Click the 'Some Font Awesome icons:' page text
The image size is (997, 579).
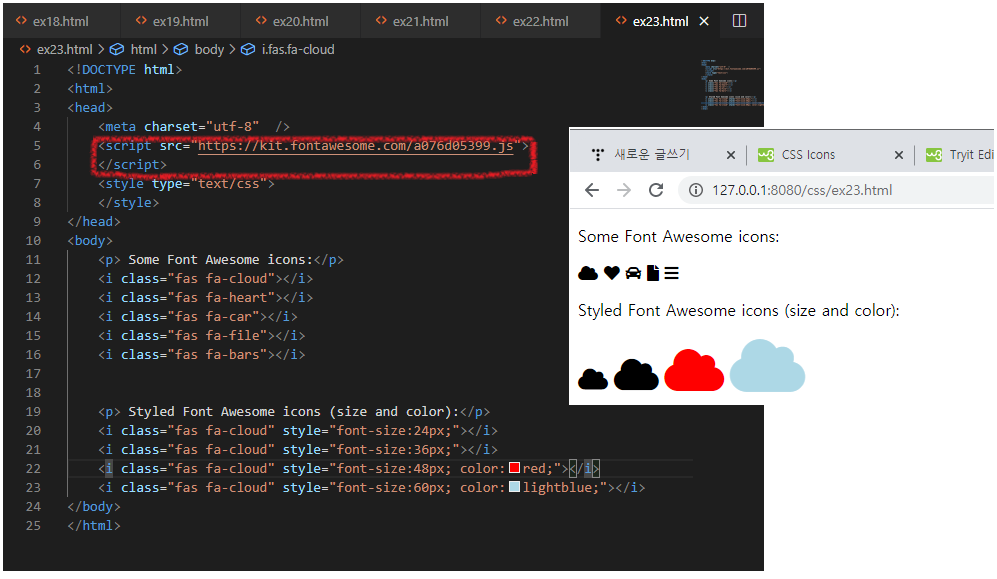(x=678, y=236)
